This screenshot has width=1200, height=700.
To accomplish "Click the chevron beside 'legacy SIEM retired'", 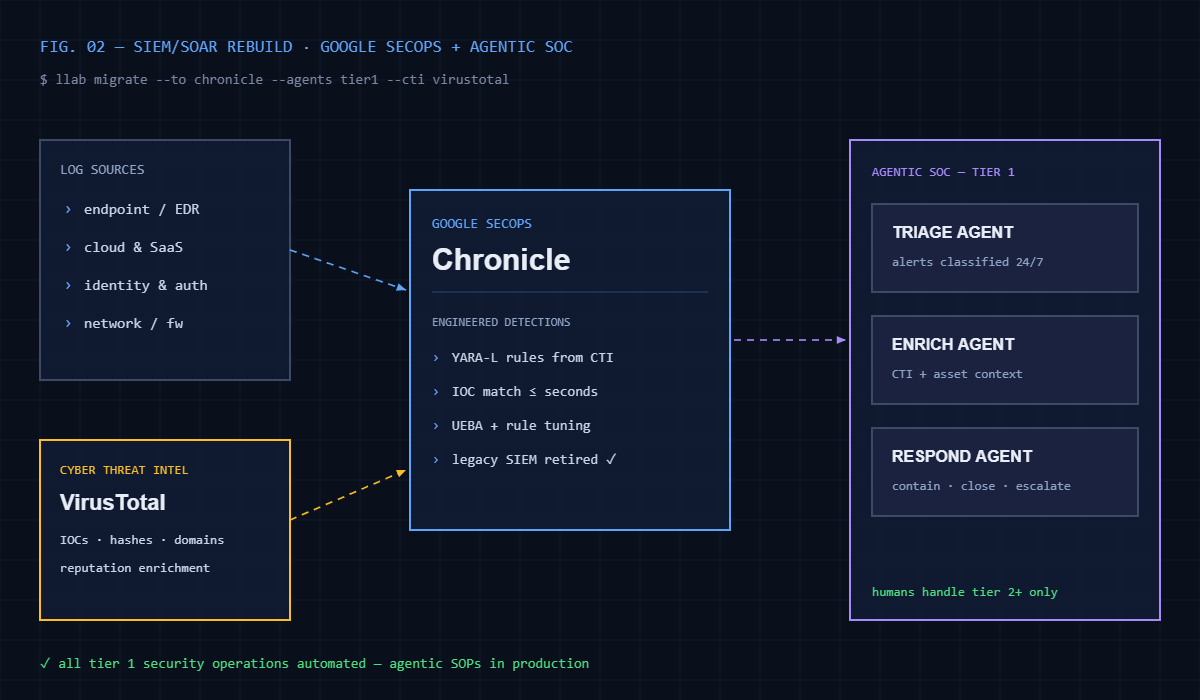I will tap(436, 459).
